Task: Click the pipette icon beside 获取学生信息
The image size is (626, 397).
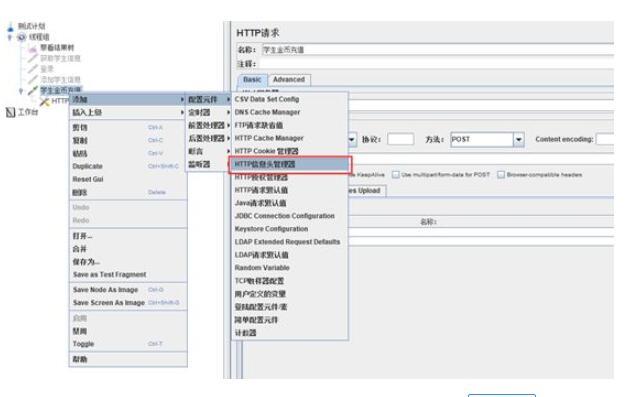Action: coord(32,58)
